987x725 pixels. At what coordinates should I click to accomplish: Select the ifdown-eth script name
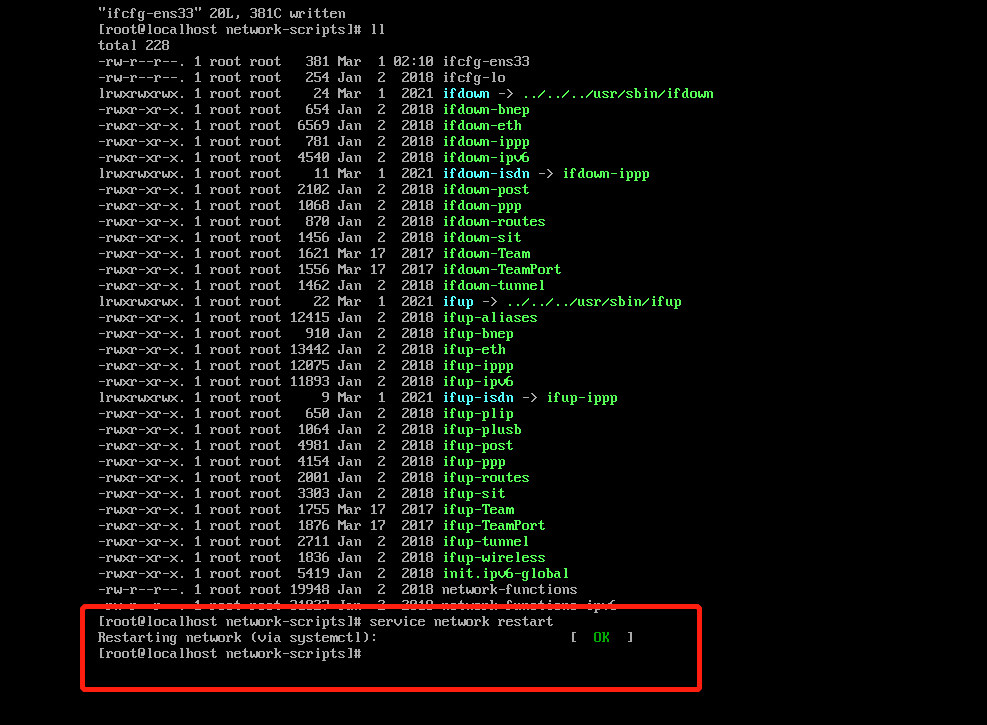482,125
